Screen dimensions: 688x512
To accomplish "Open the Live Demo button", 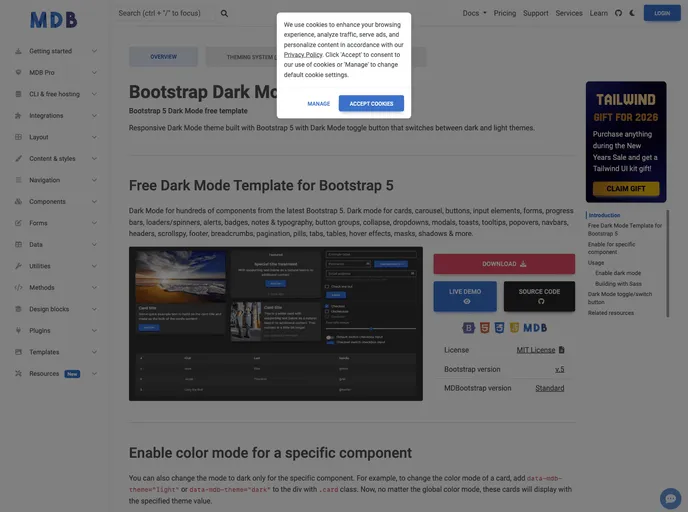I will point(465,296).
